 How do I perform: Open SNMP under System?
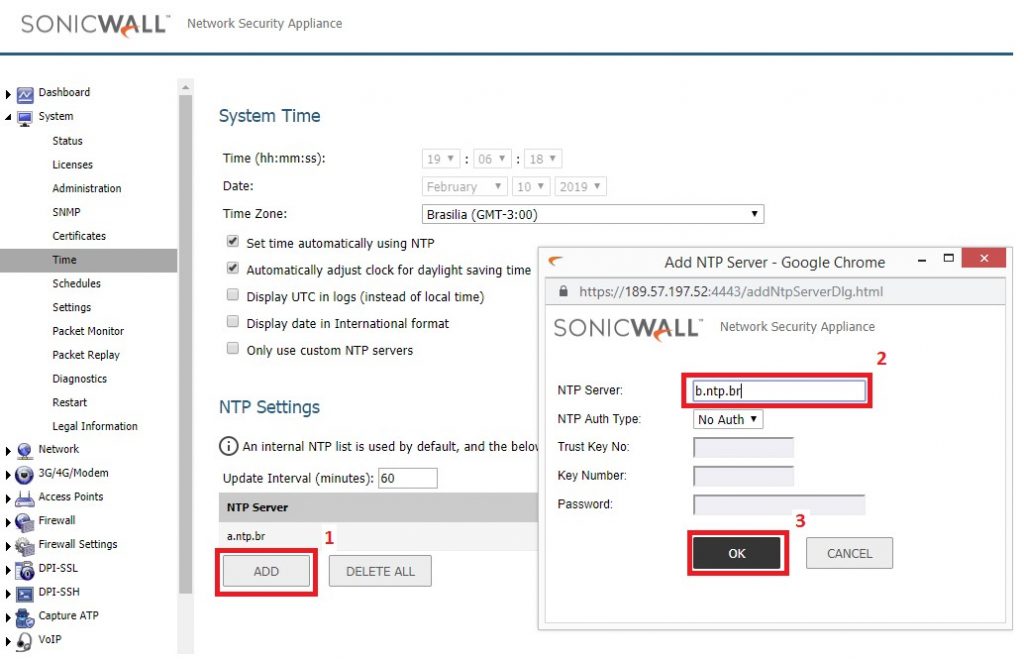(x=66, y=212)
